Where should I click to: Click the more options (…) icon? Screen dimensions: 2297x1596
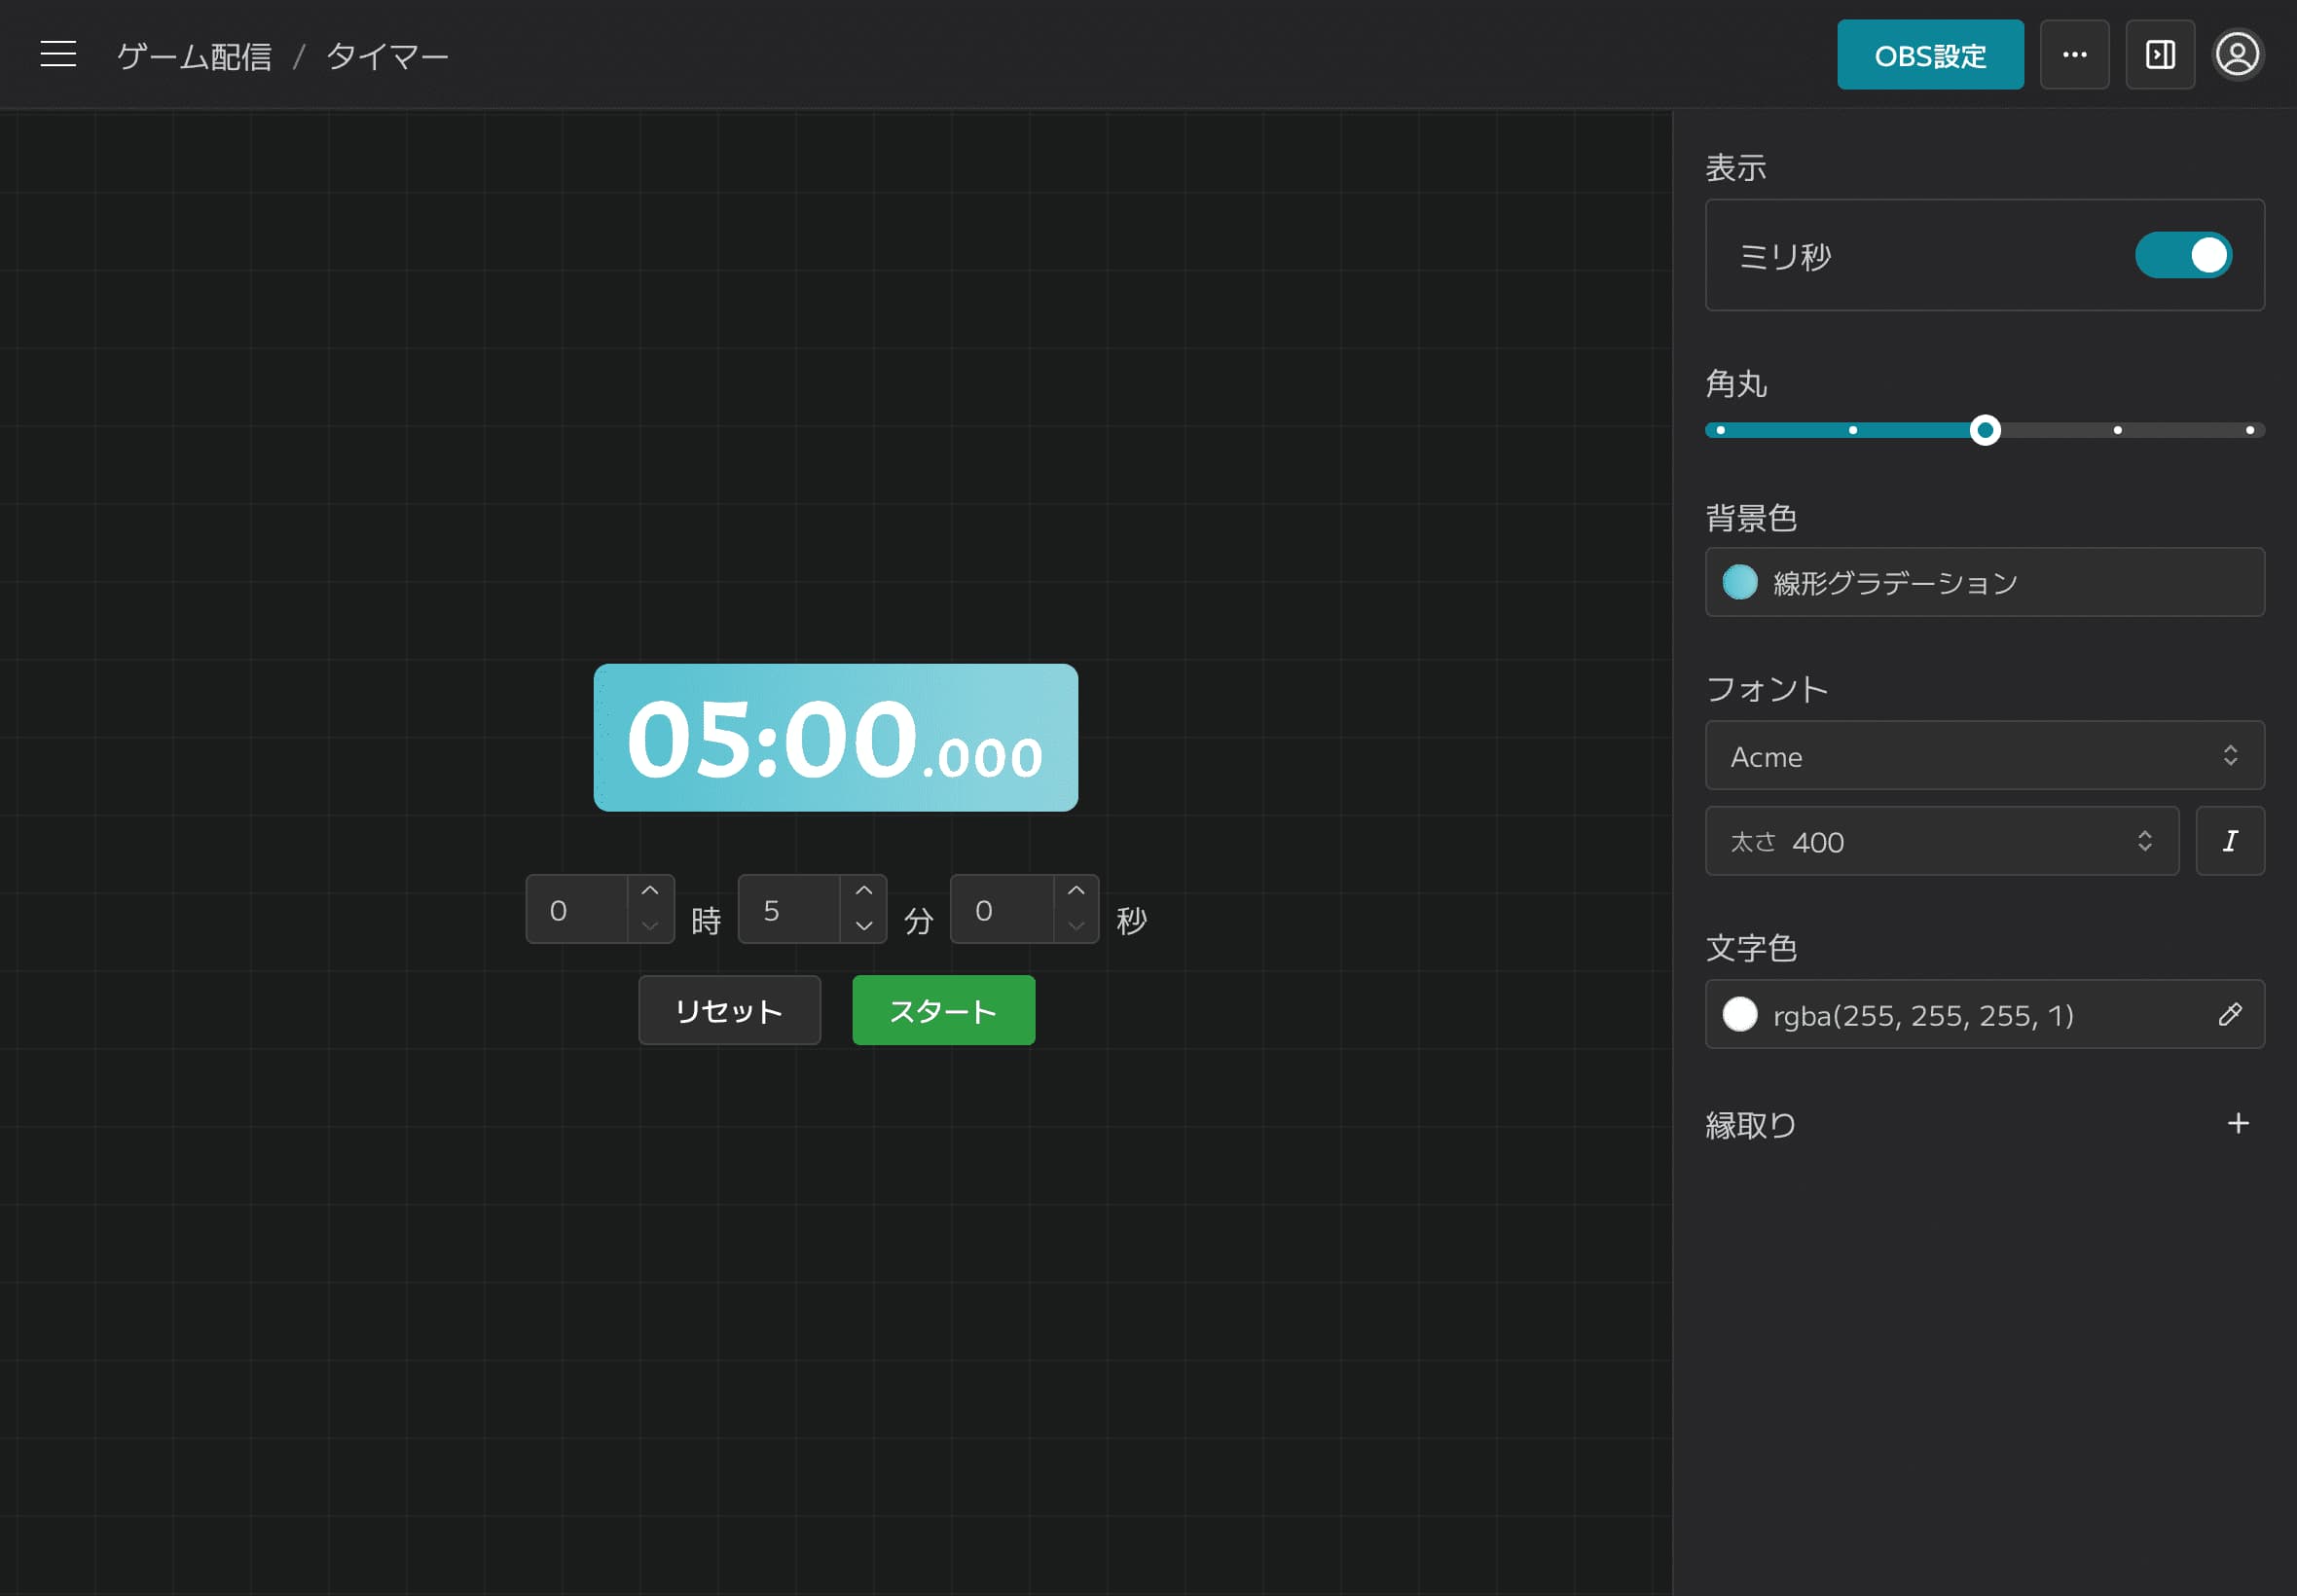point(2075,54)
